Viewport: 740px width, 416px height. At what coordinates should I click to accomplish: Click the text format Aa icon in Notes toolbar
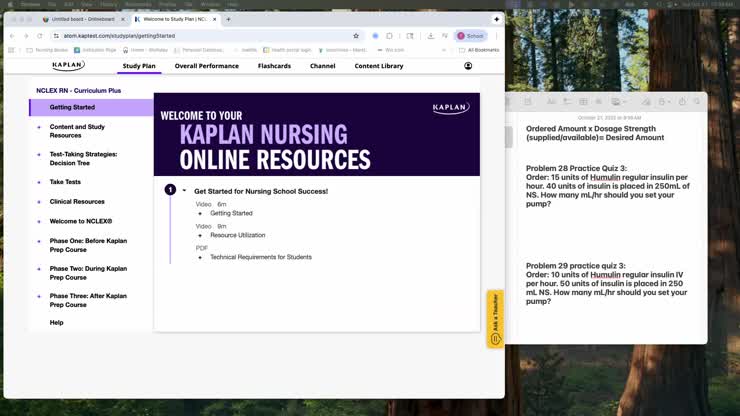click(551, 102)
